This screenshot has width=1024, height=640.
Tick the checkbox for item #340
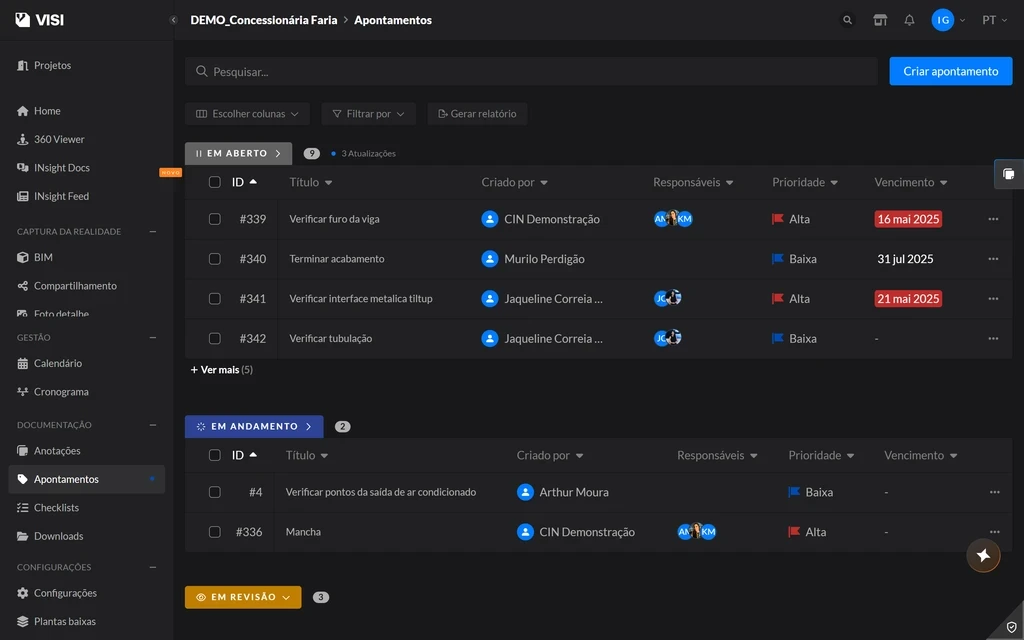click(214, 259)
